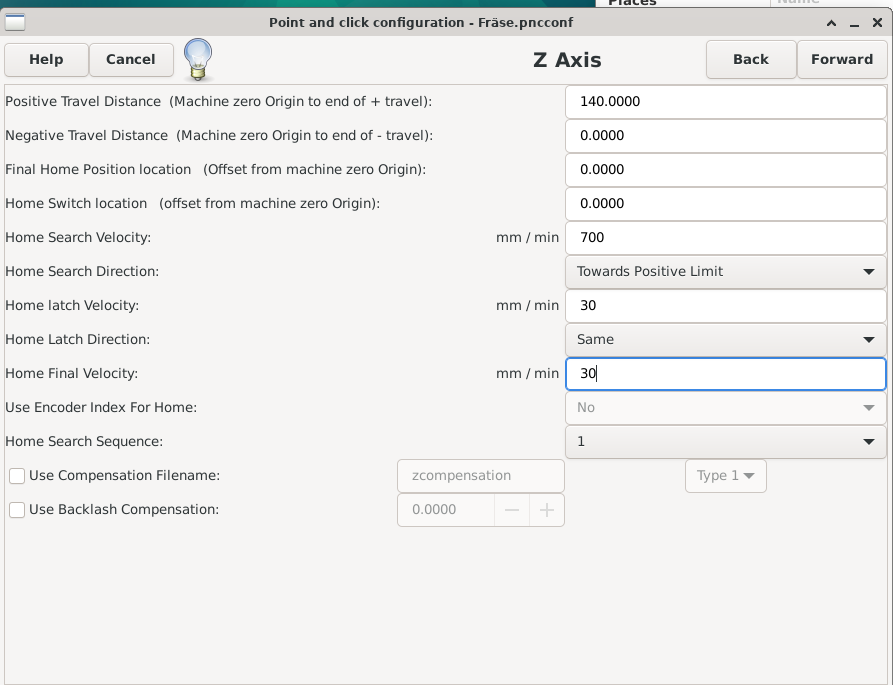Viewport: 893px width, 685px height.
Task: Click the Positive Travel Distance field
Action: pos(725,102)
